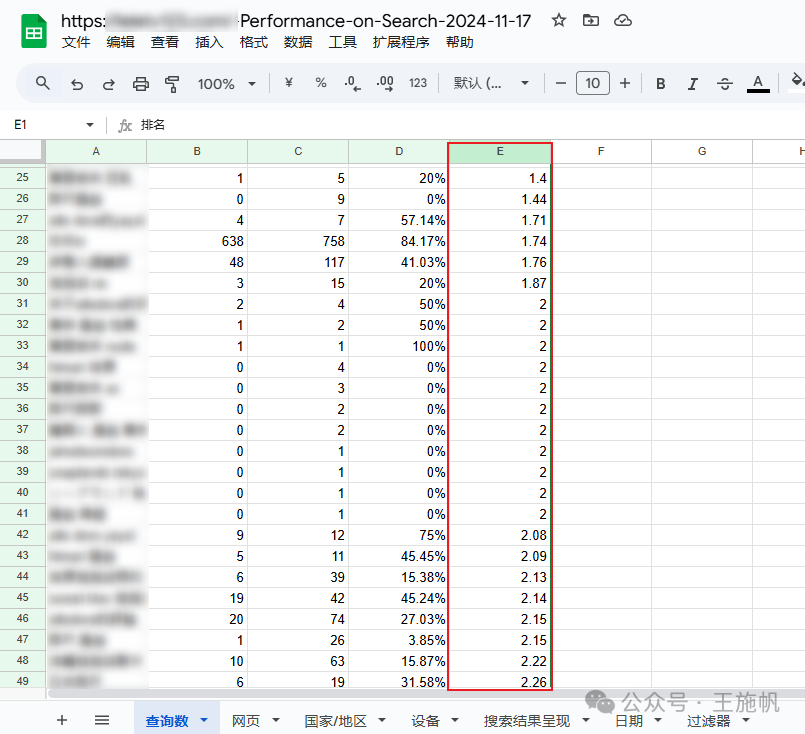Add a new sheet with plus icon
This screenshot has width=805, height=734.
(x=62, y=720)
